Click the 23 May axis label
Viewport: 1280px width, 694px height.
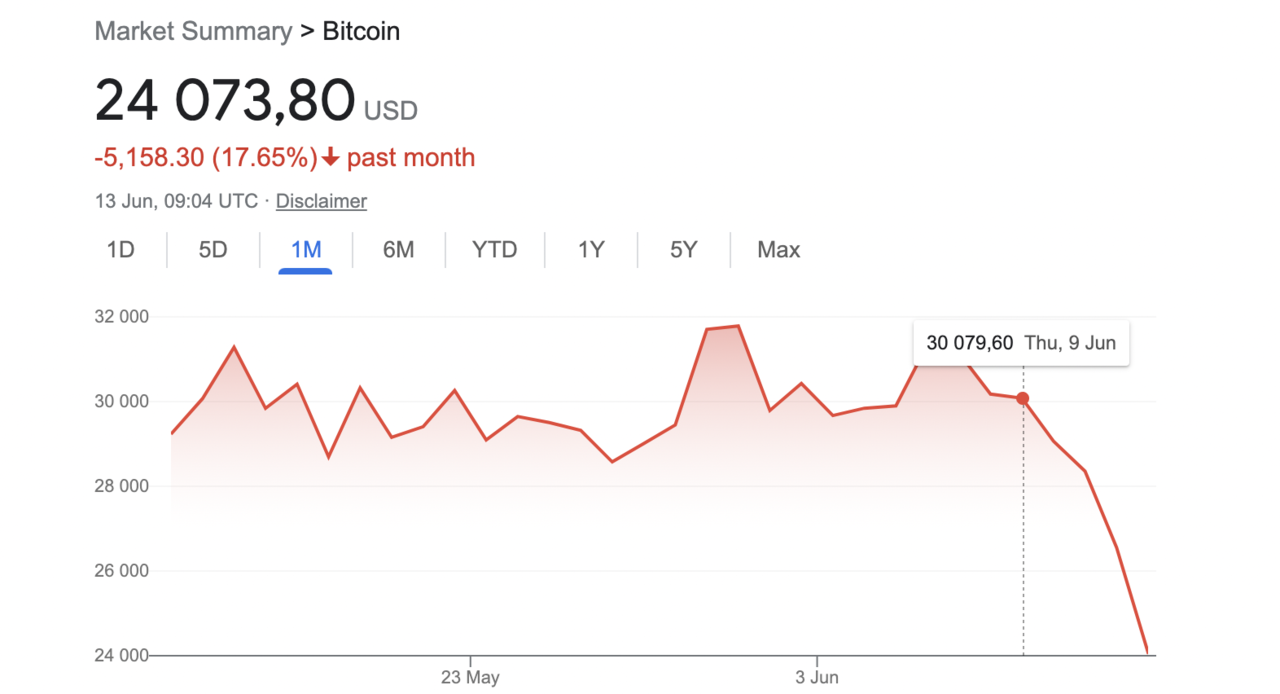point(470,678)
